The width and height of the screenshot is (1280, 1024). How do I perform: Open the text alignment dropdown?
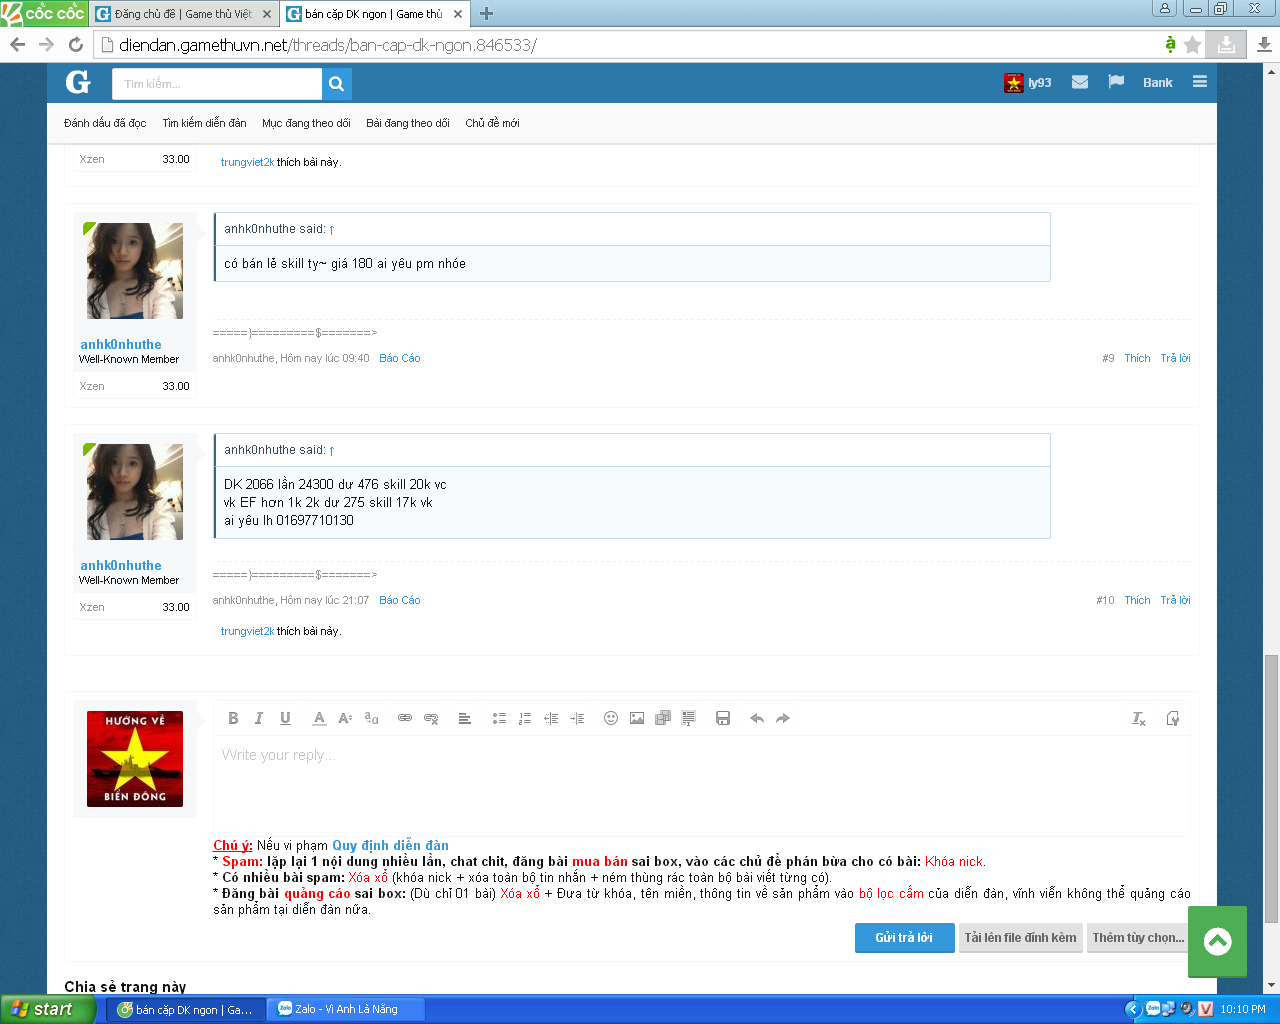(x=464, y=718)
